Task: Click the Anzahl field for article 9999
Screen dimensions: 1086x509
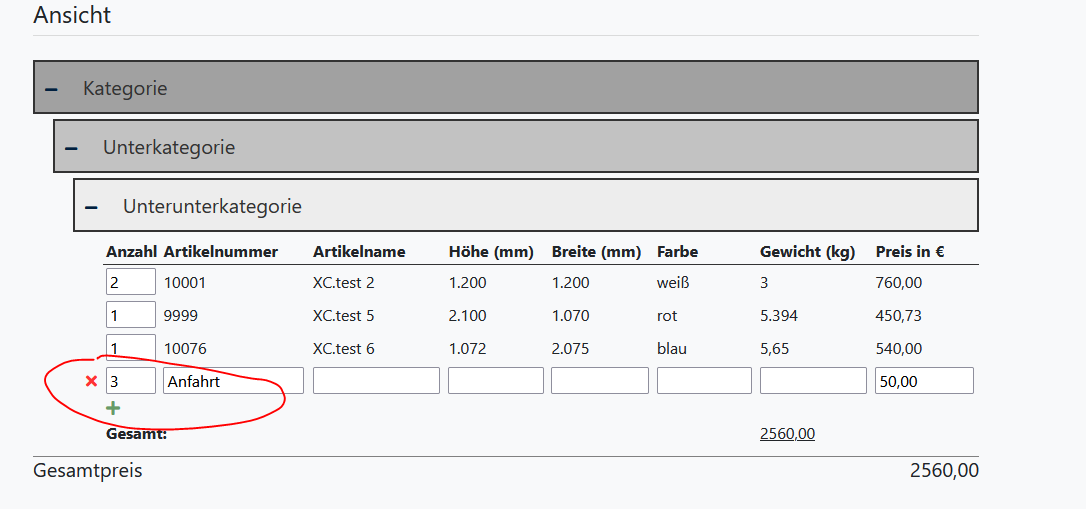Action: point(131,315)
